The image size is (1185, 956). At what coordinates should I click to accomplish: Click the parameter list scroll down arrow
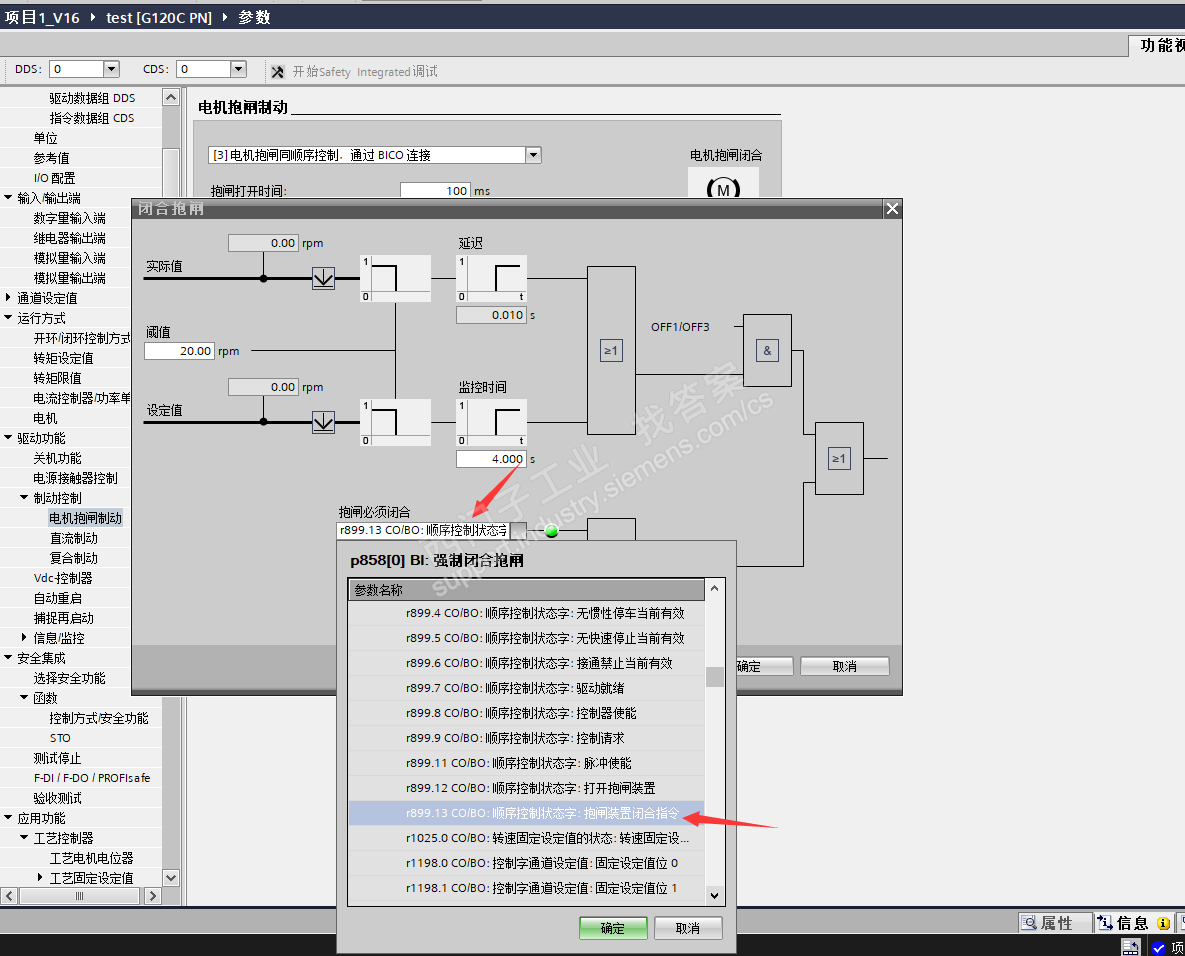tap(714, 896)
